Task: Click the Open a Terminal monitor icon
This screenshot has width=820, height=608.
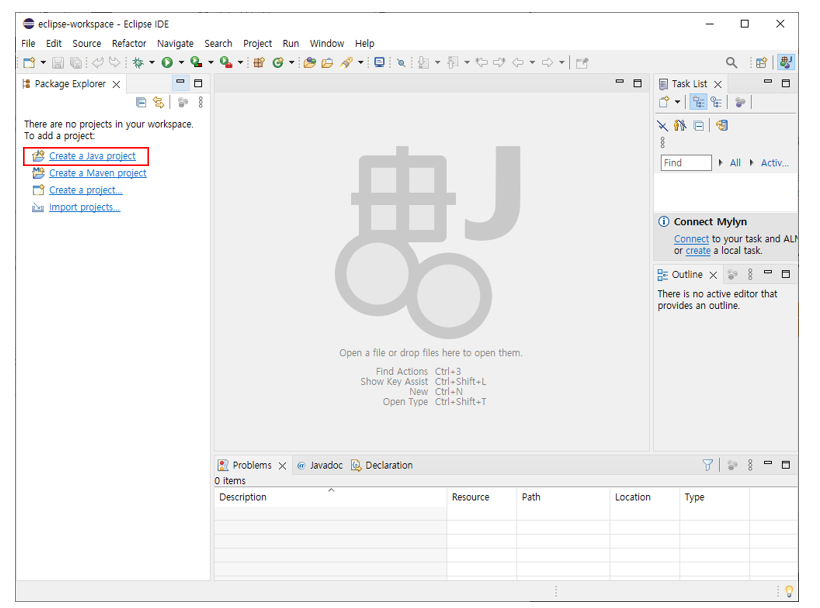Action: (380, 63)
